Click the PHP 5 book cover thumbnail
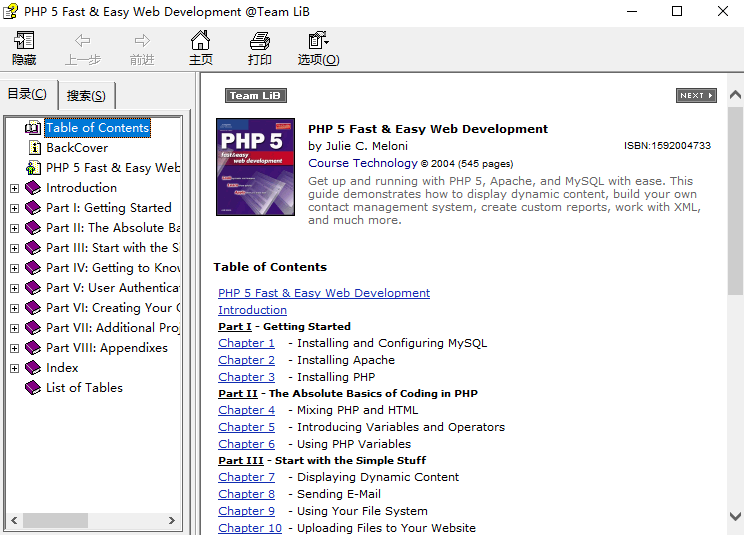 (x=255, y=167)
